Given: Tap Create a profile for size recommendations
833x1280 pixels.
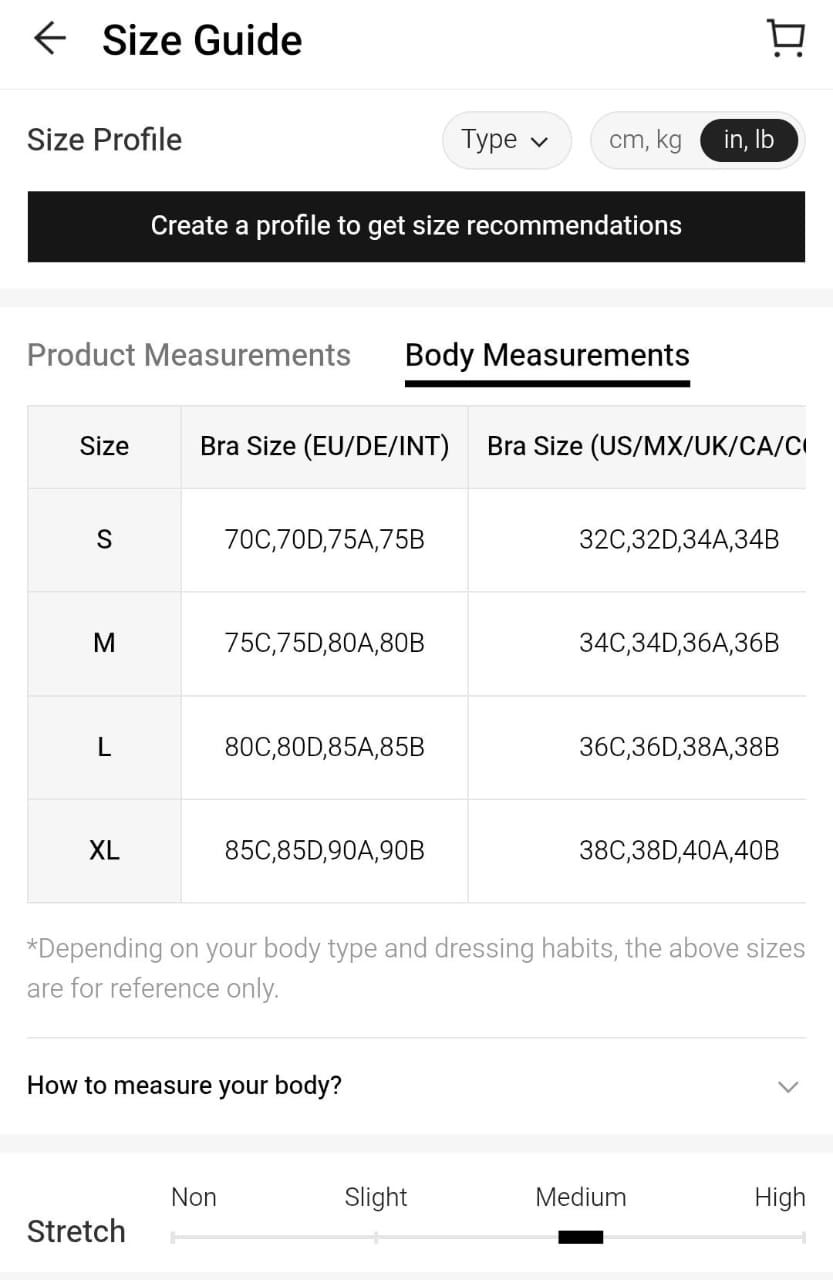Looking at the screenshot, I should pyautogui.click(x=416, y=226).
